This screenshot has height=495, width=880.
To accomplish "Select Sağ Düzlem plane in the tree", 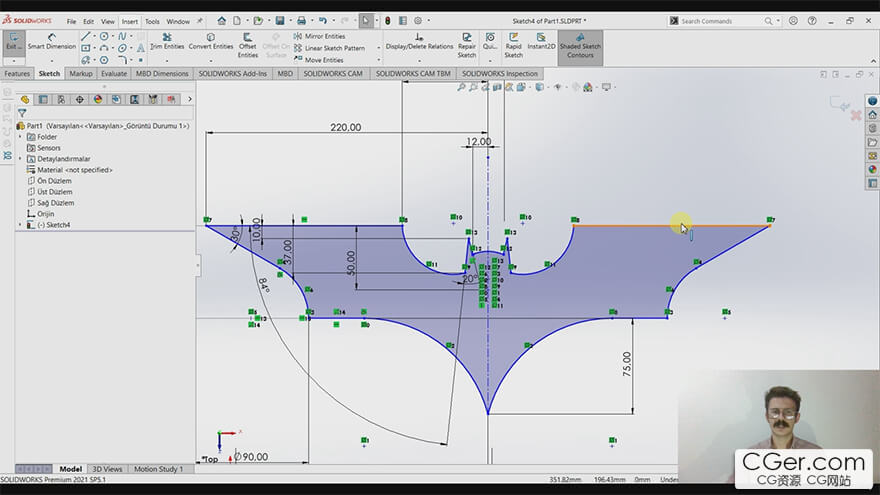I will coord(51,203).
